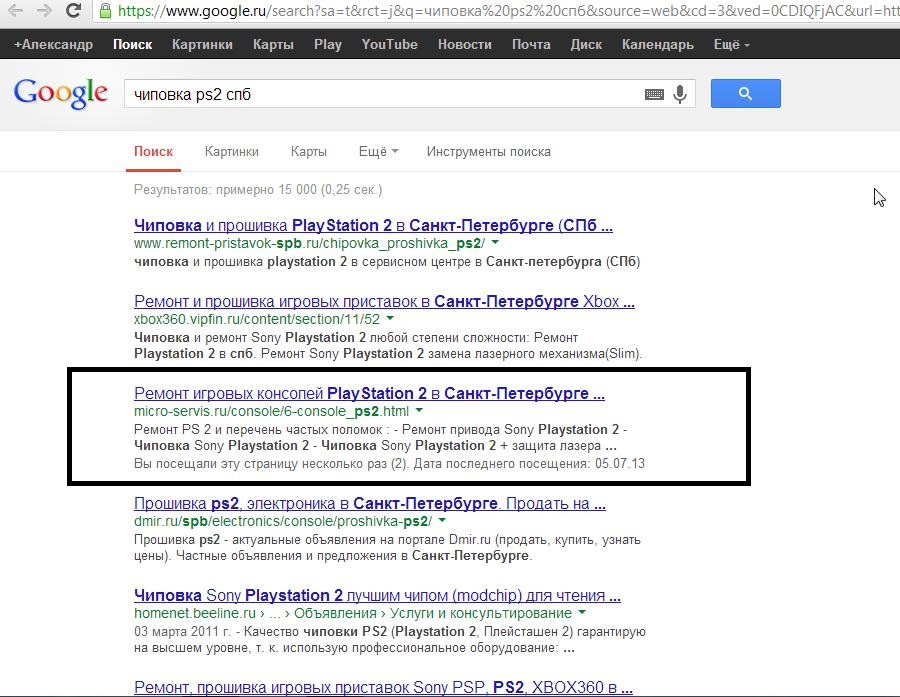Screen dimensions: 900x697
Task: Open result Чиповка и прошивка PlayStation 2
Action: pyautogui.click(x=373, y=225)
